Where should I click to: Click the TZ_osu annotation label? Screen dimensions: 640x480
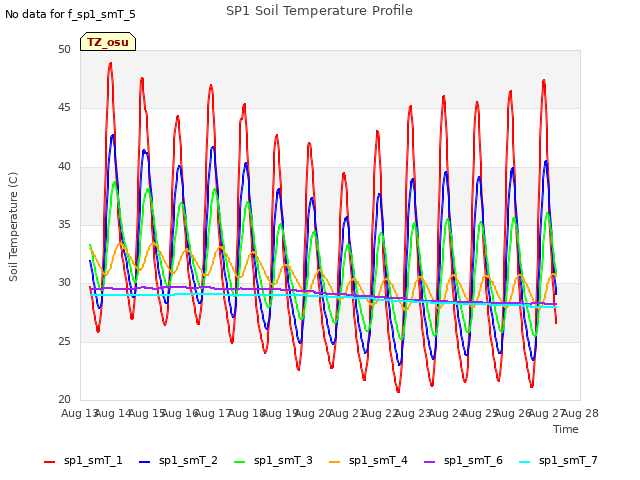point(108,42)
